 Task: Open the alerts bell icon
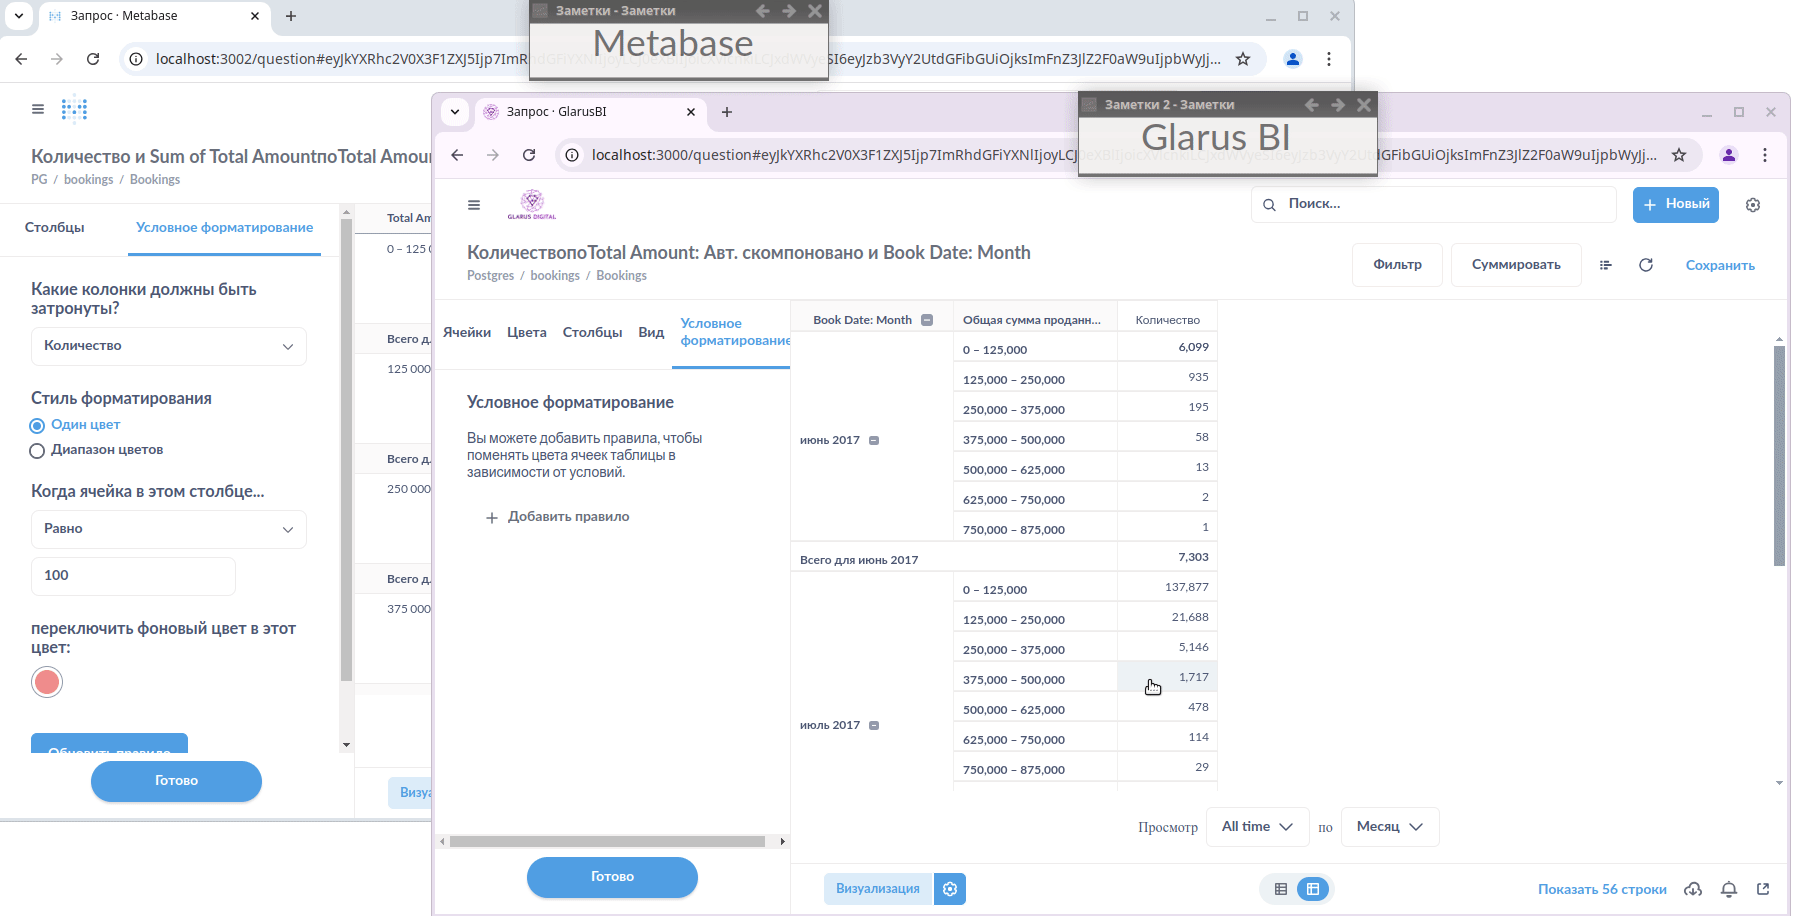tap(1728, 889)
